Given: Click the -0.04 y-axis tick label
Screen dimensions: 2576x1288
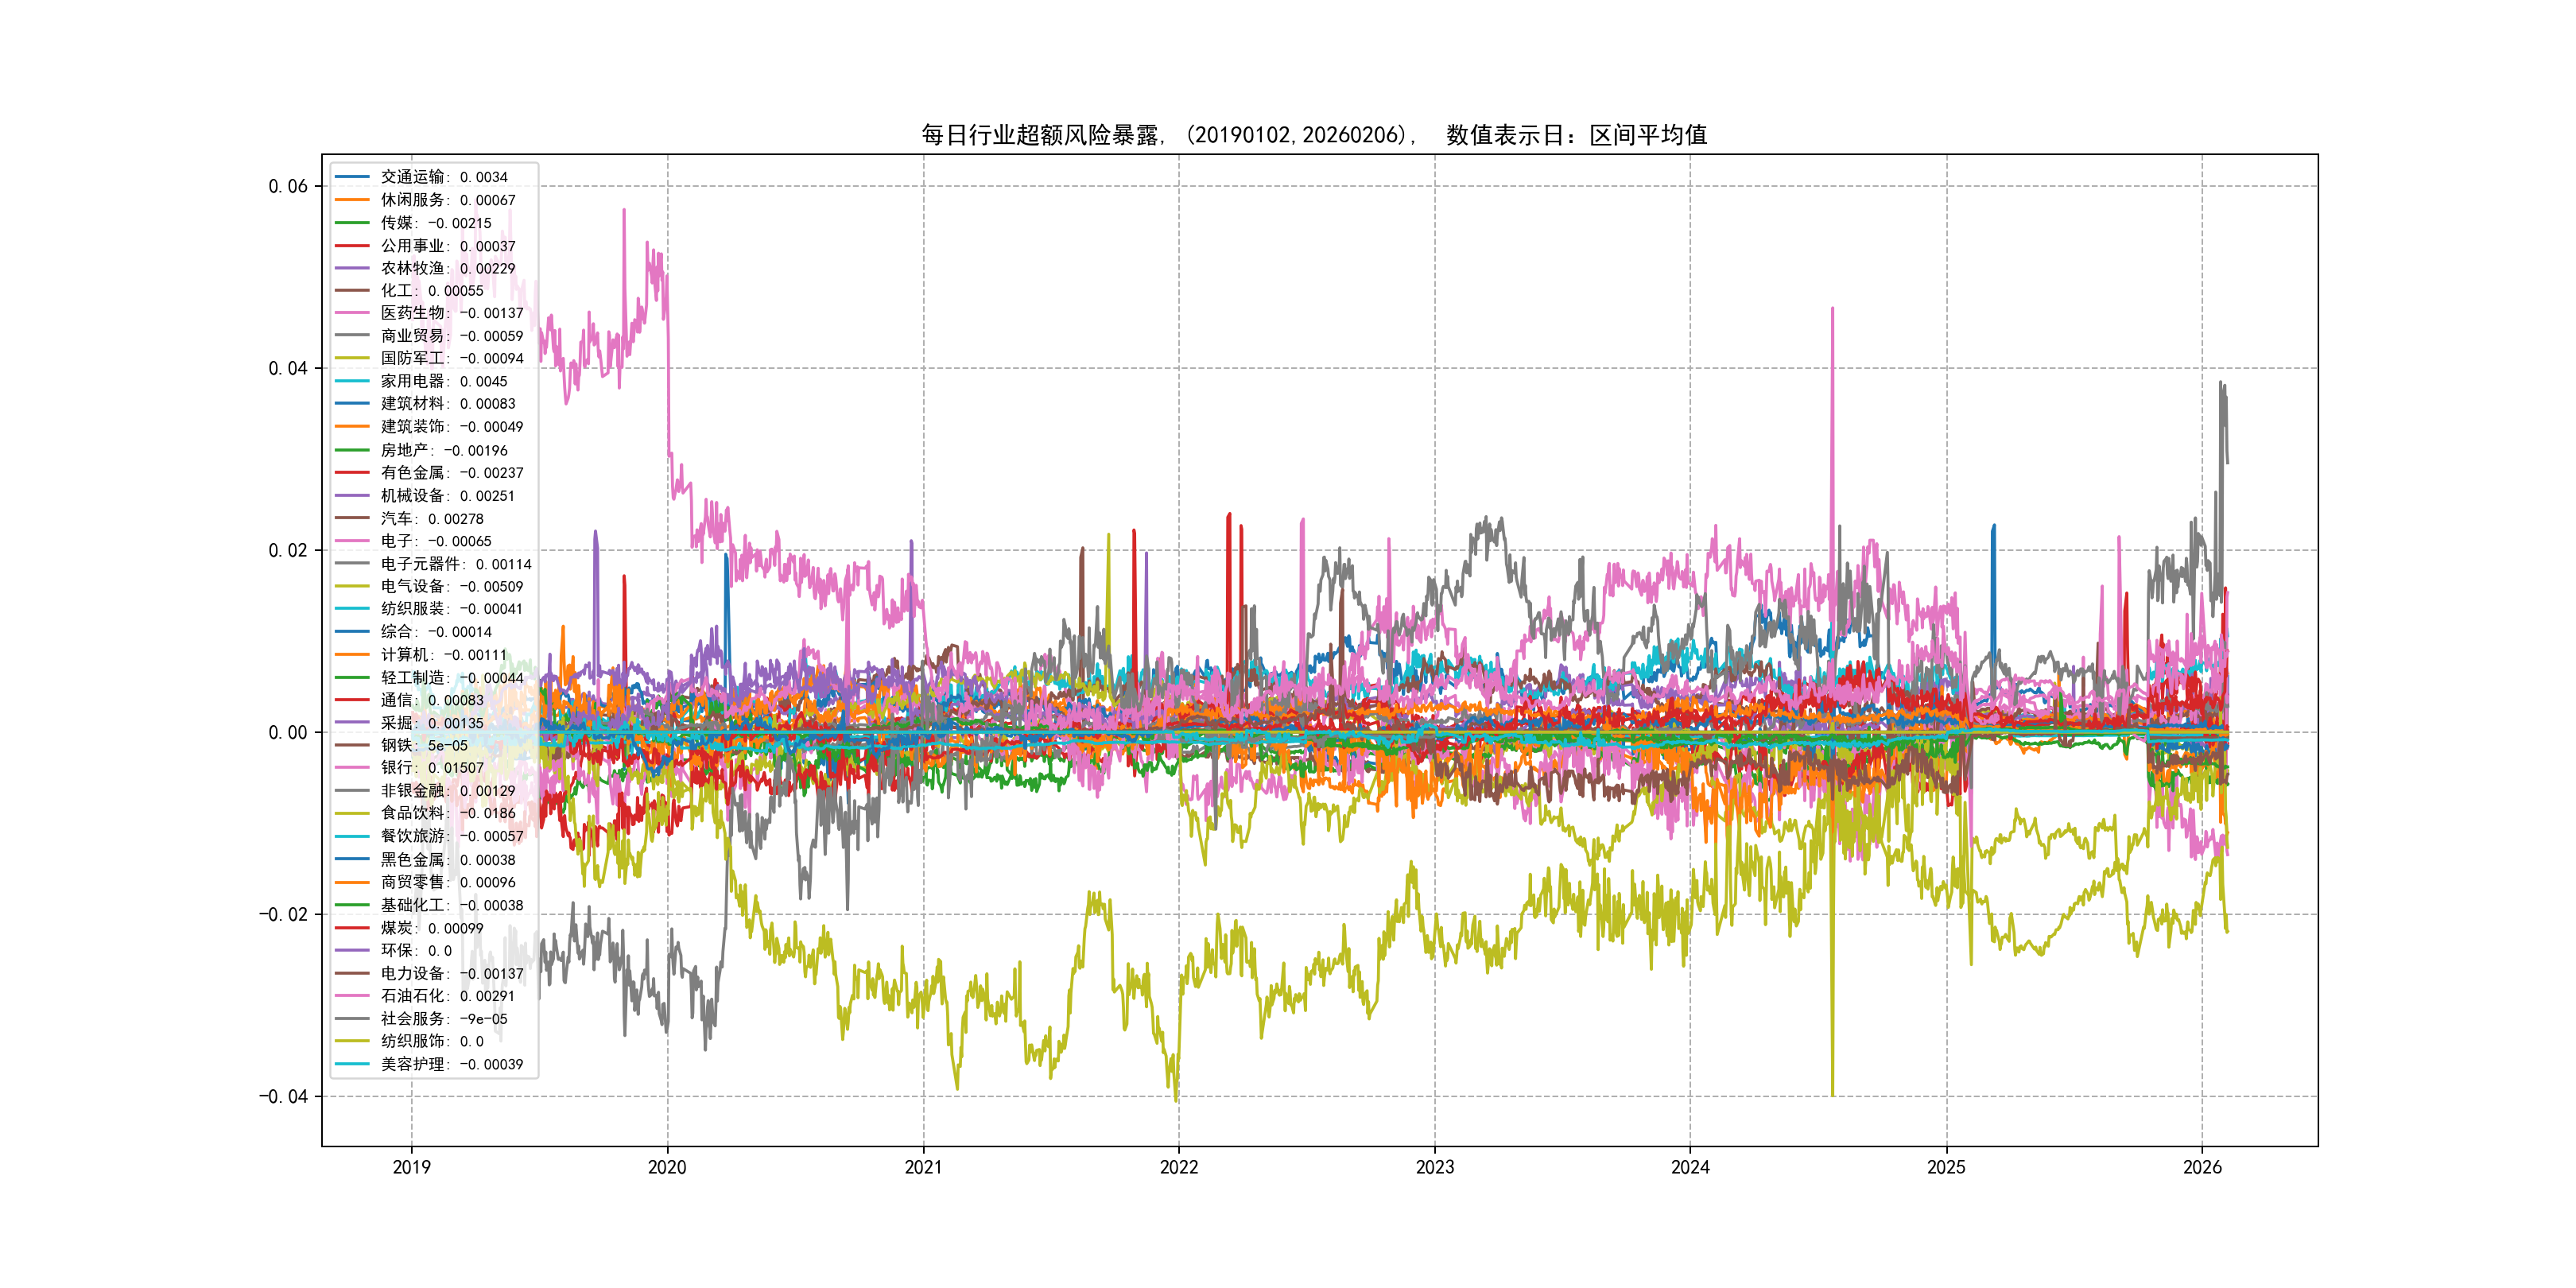Looking at the screenshot, I should tap(283, 1096).
